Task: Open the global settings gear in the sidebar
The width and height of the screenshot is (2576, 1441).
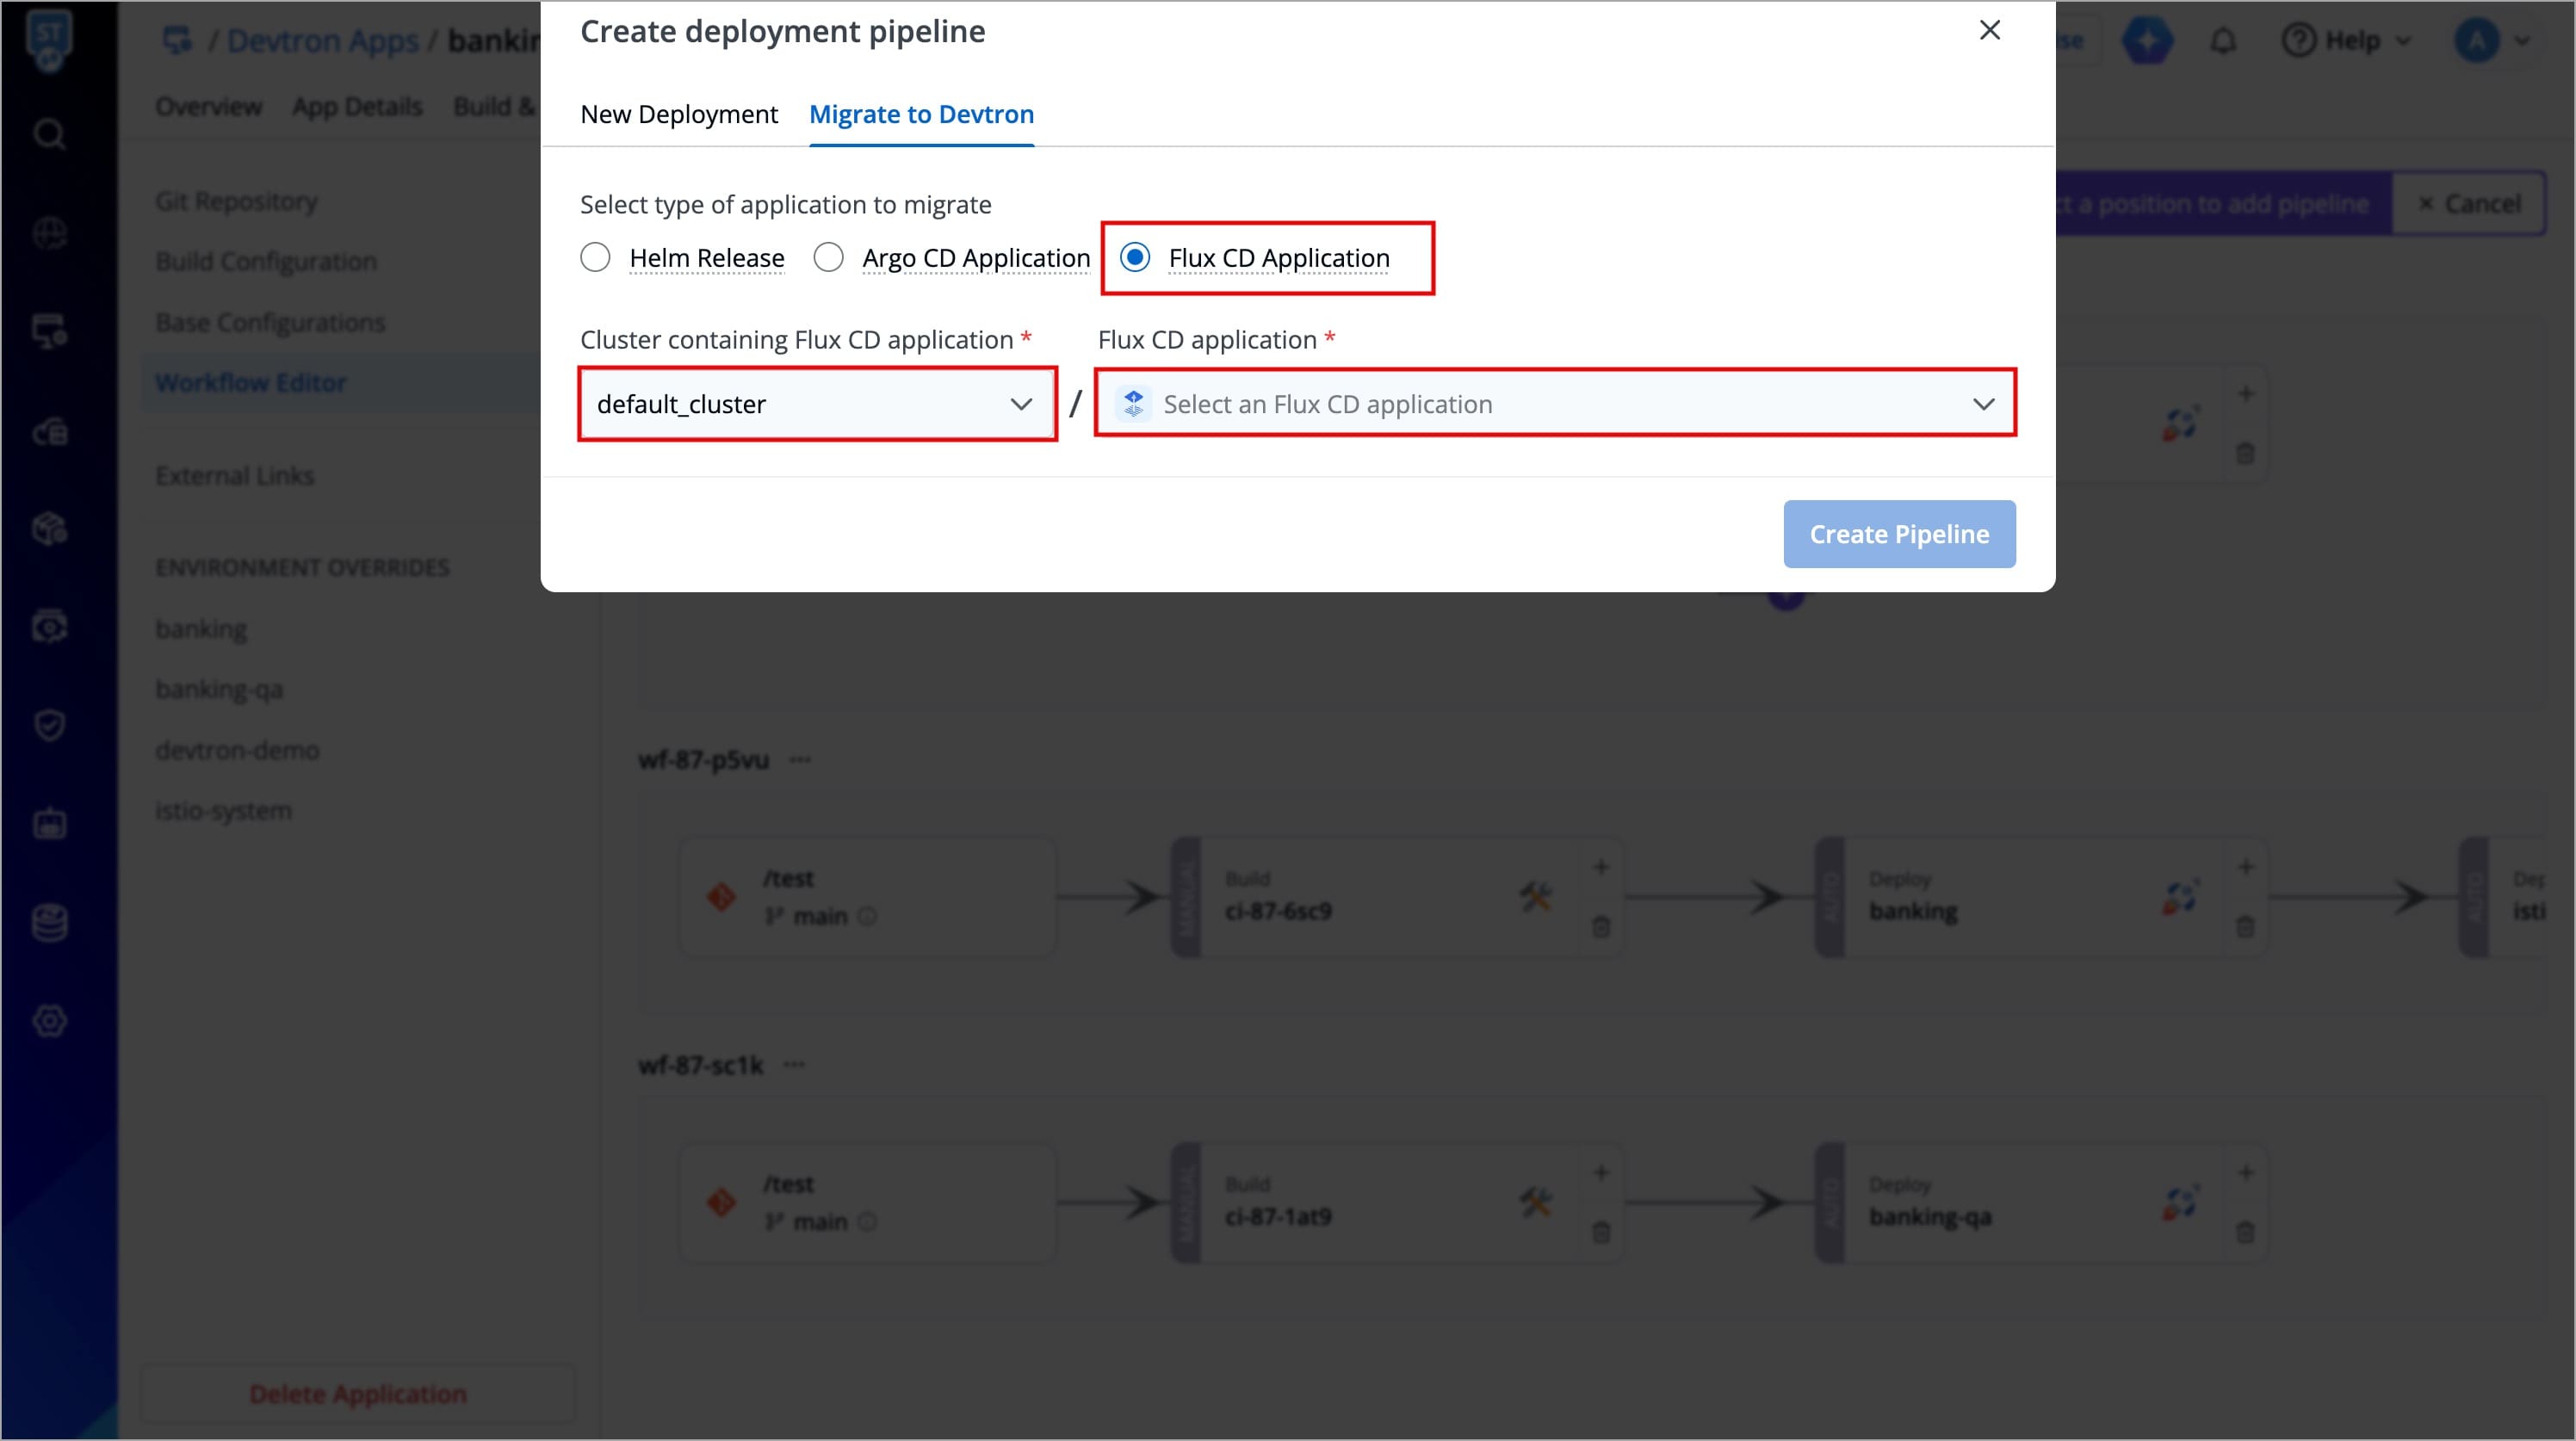Action: point(50,1021)
